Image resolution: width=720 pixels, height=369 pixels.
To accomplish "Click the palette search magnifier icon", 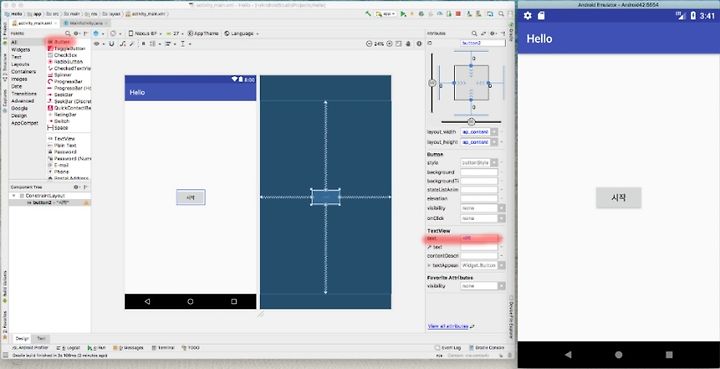I will (68, 33).
